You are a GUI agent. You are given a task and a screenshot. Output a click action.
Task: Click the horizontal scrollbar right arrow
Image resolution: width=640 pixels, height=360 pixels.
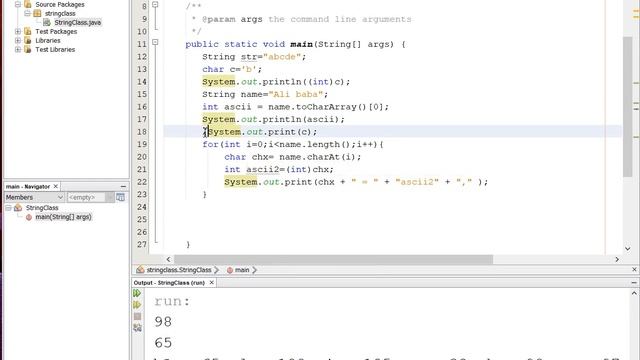click(x=617, y=259)
